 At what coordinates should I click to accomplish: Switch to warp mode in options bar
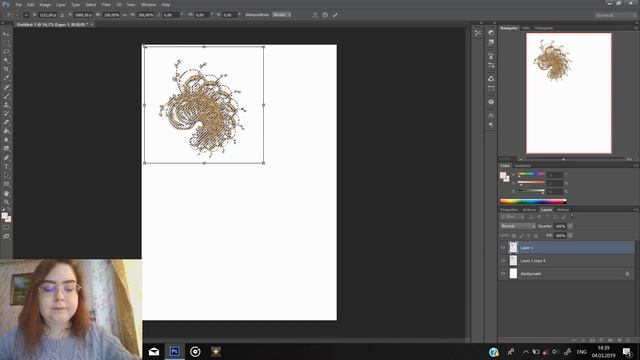315,15
